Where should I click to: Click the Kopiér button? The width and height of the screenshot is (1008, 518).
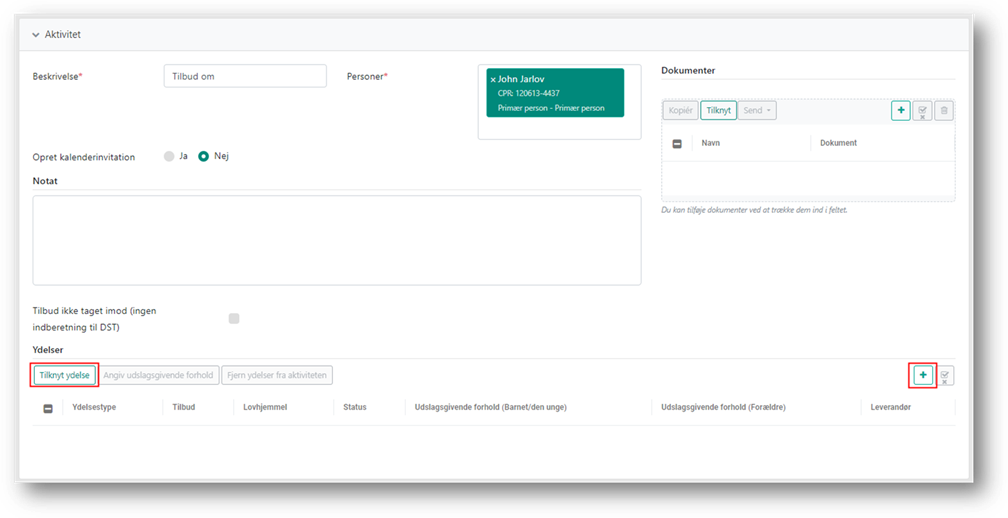point(680,110)
